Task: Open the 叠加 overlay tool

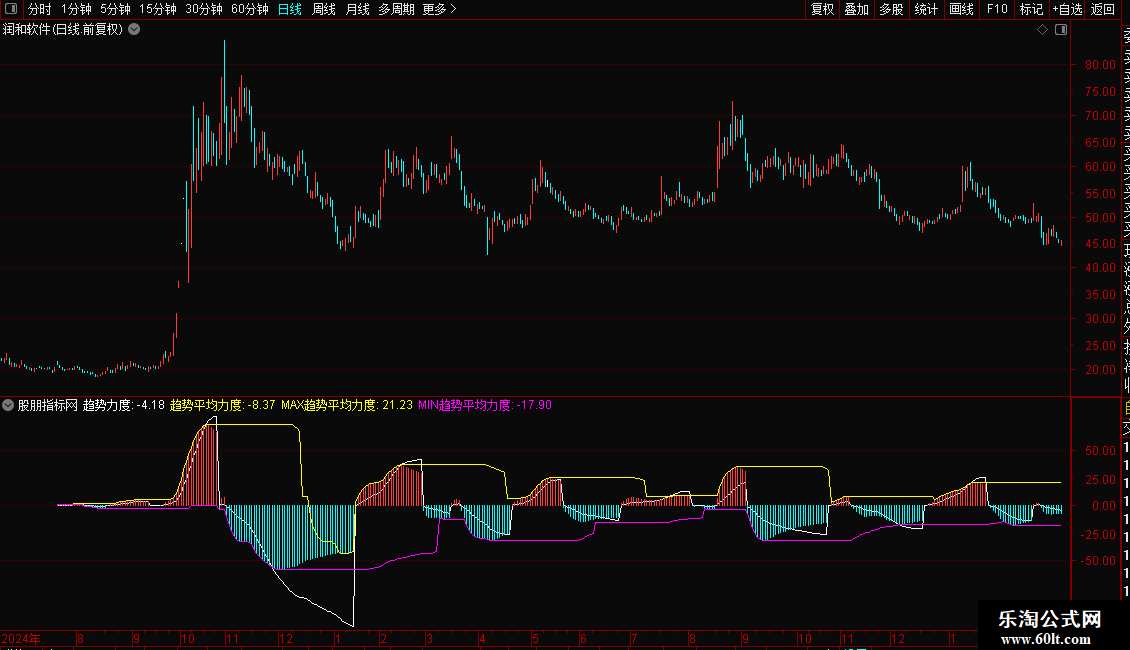Action: (x=856, y=9)
